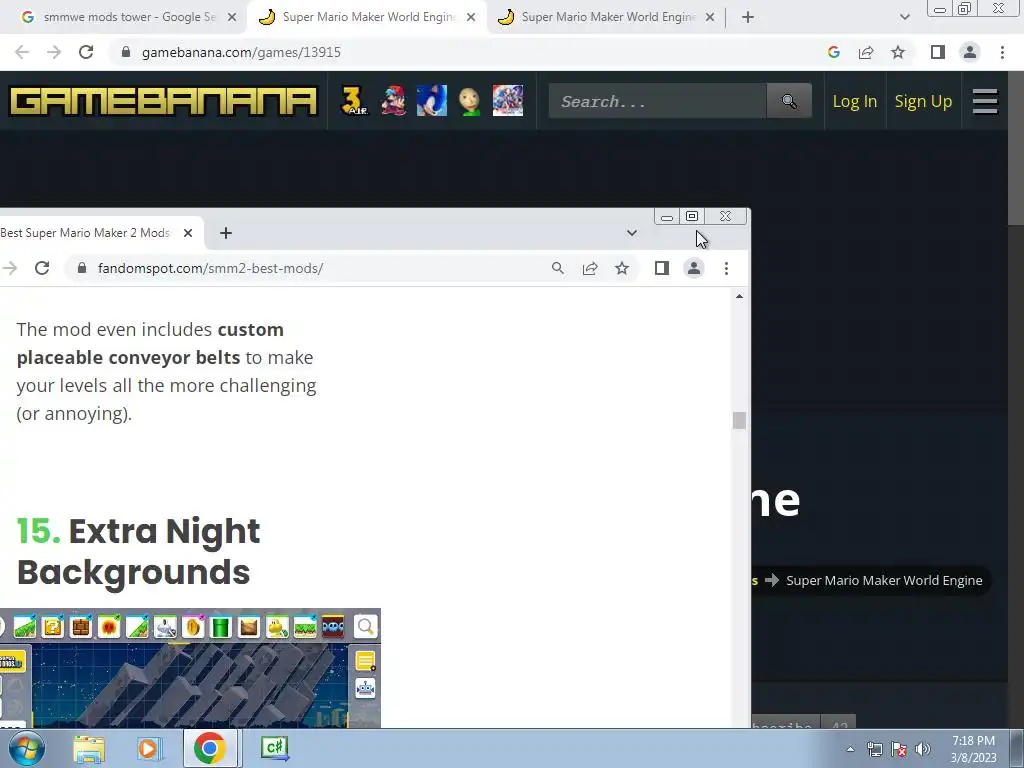Screen dimensions: 1024x768
Task: Click the zoom magnifier in the FandomSpot address bar
Action: pos(558,268)
